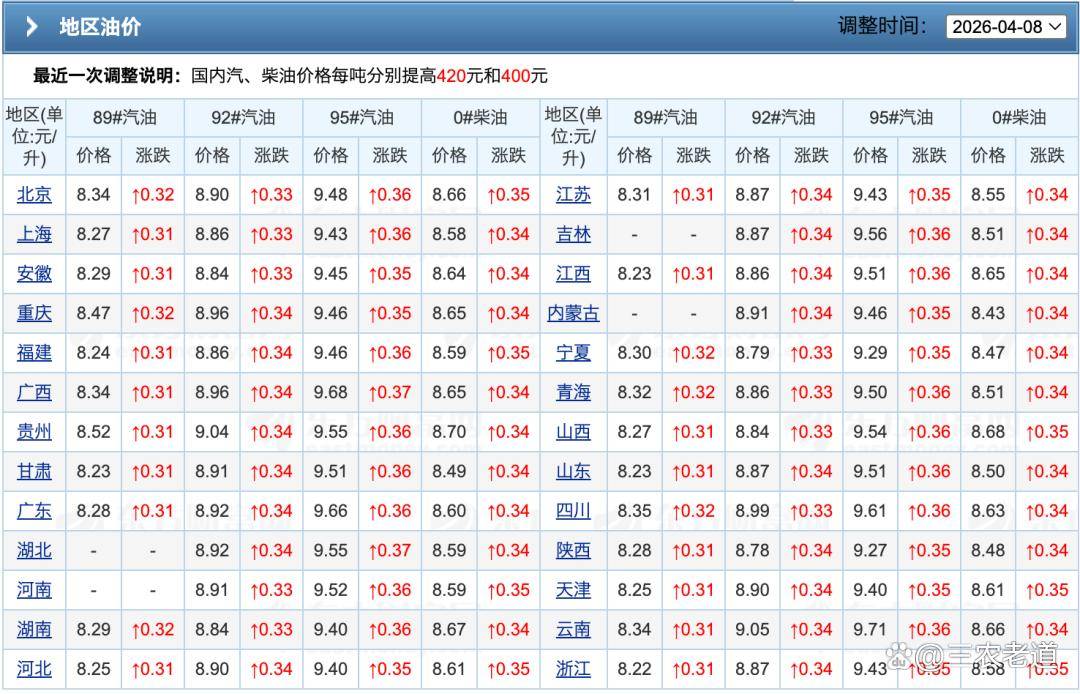Image resolution: width=1080 pixels, height=694 pixels.
Task: Click 福建 89# price 8.24
Action: click(x=94, y=353)
